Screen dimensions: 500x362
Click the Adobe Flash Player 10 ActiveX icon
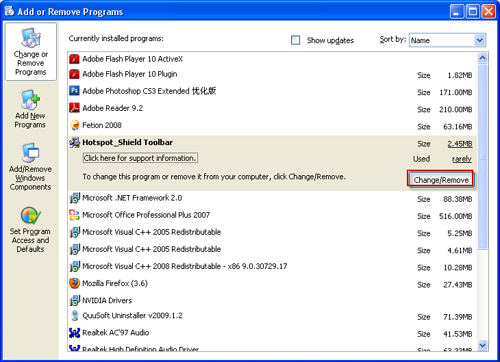click(74, 59)
